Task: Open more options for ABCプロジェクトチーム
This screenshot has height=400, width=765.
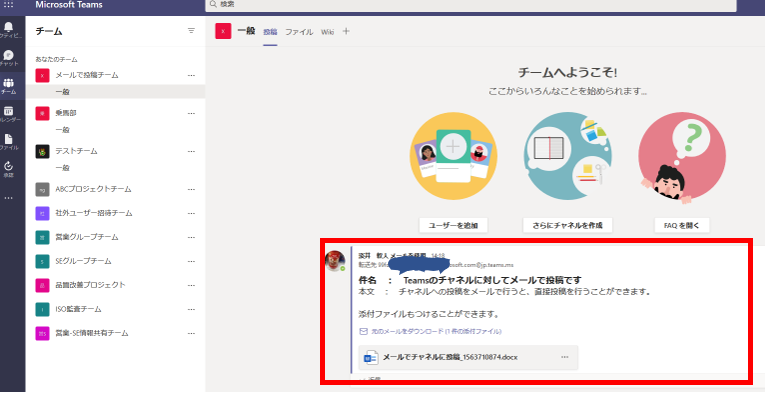Action: coord(191,189)
